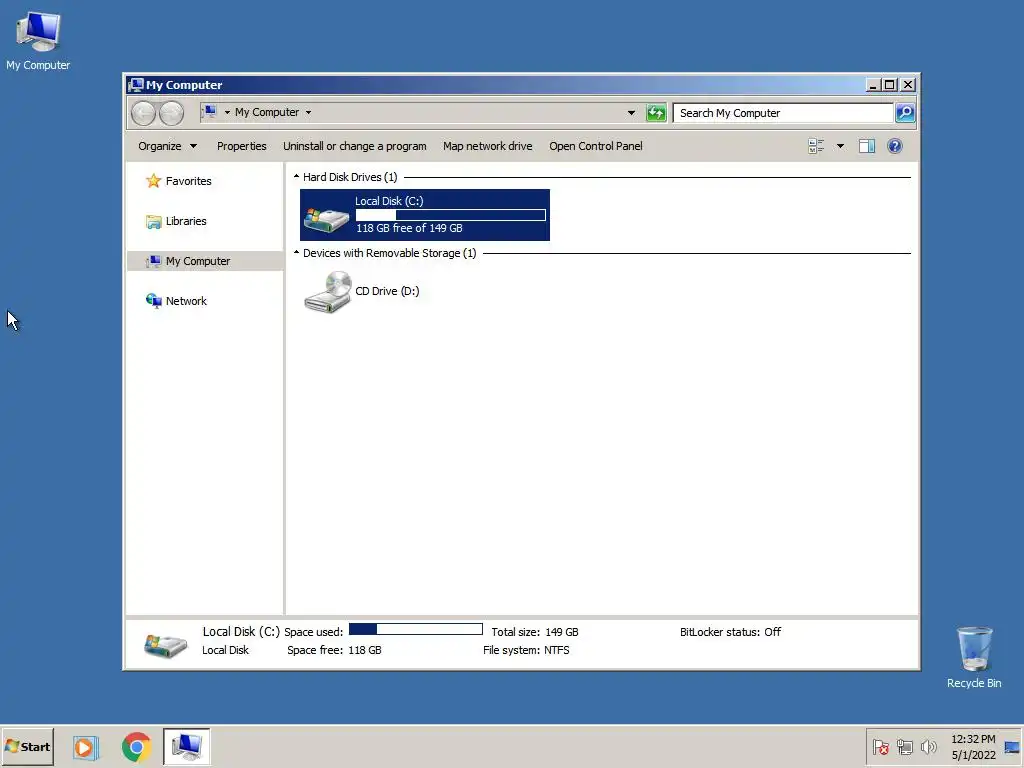Viewport: 1024px width, 768px height.
Task: Open the My Computer desktop icon
Action: (x=38, y=40)
